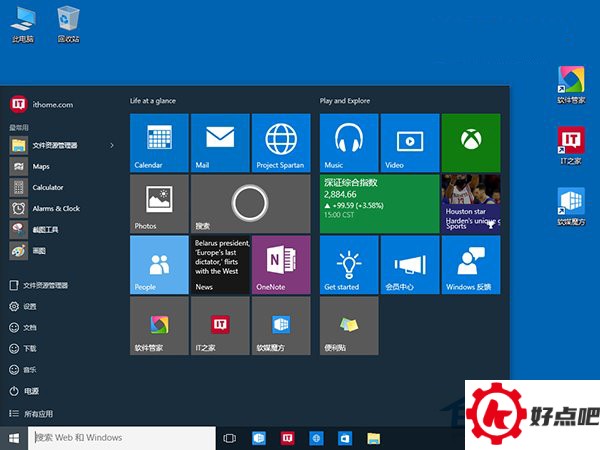The width and height of the screenshot is (600, 450).
Task: Click the Life at a glance group header
Action: coord(153,101)
